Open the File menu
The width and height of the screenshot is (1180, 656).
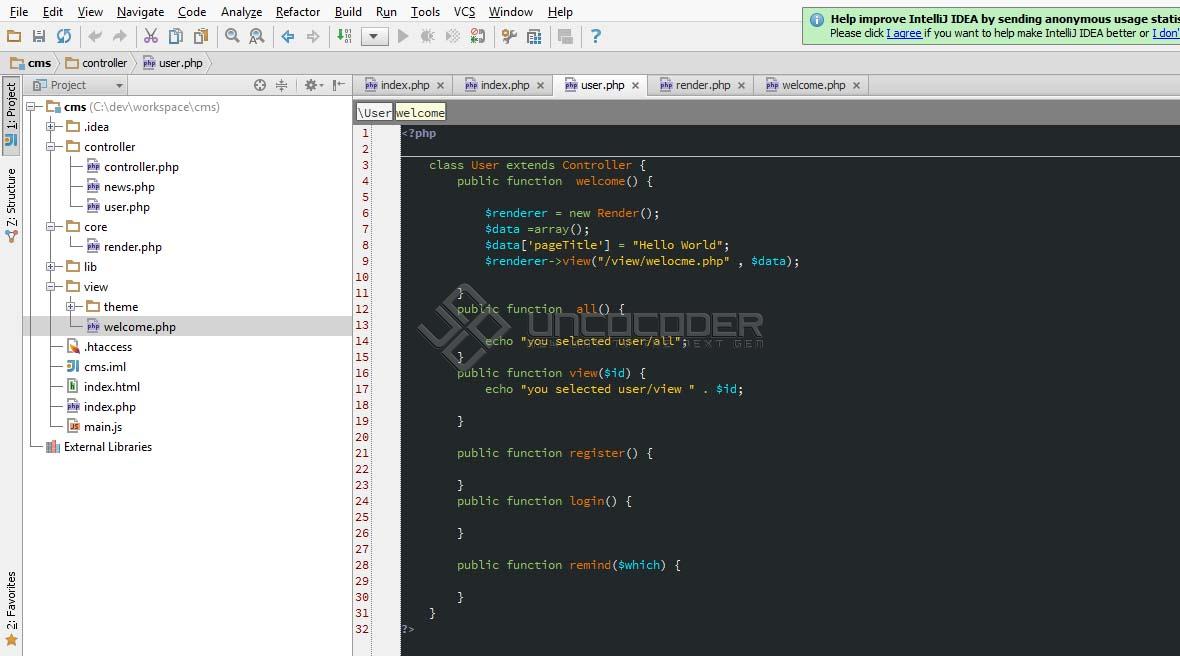tap(18, 11)
